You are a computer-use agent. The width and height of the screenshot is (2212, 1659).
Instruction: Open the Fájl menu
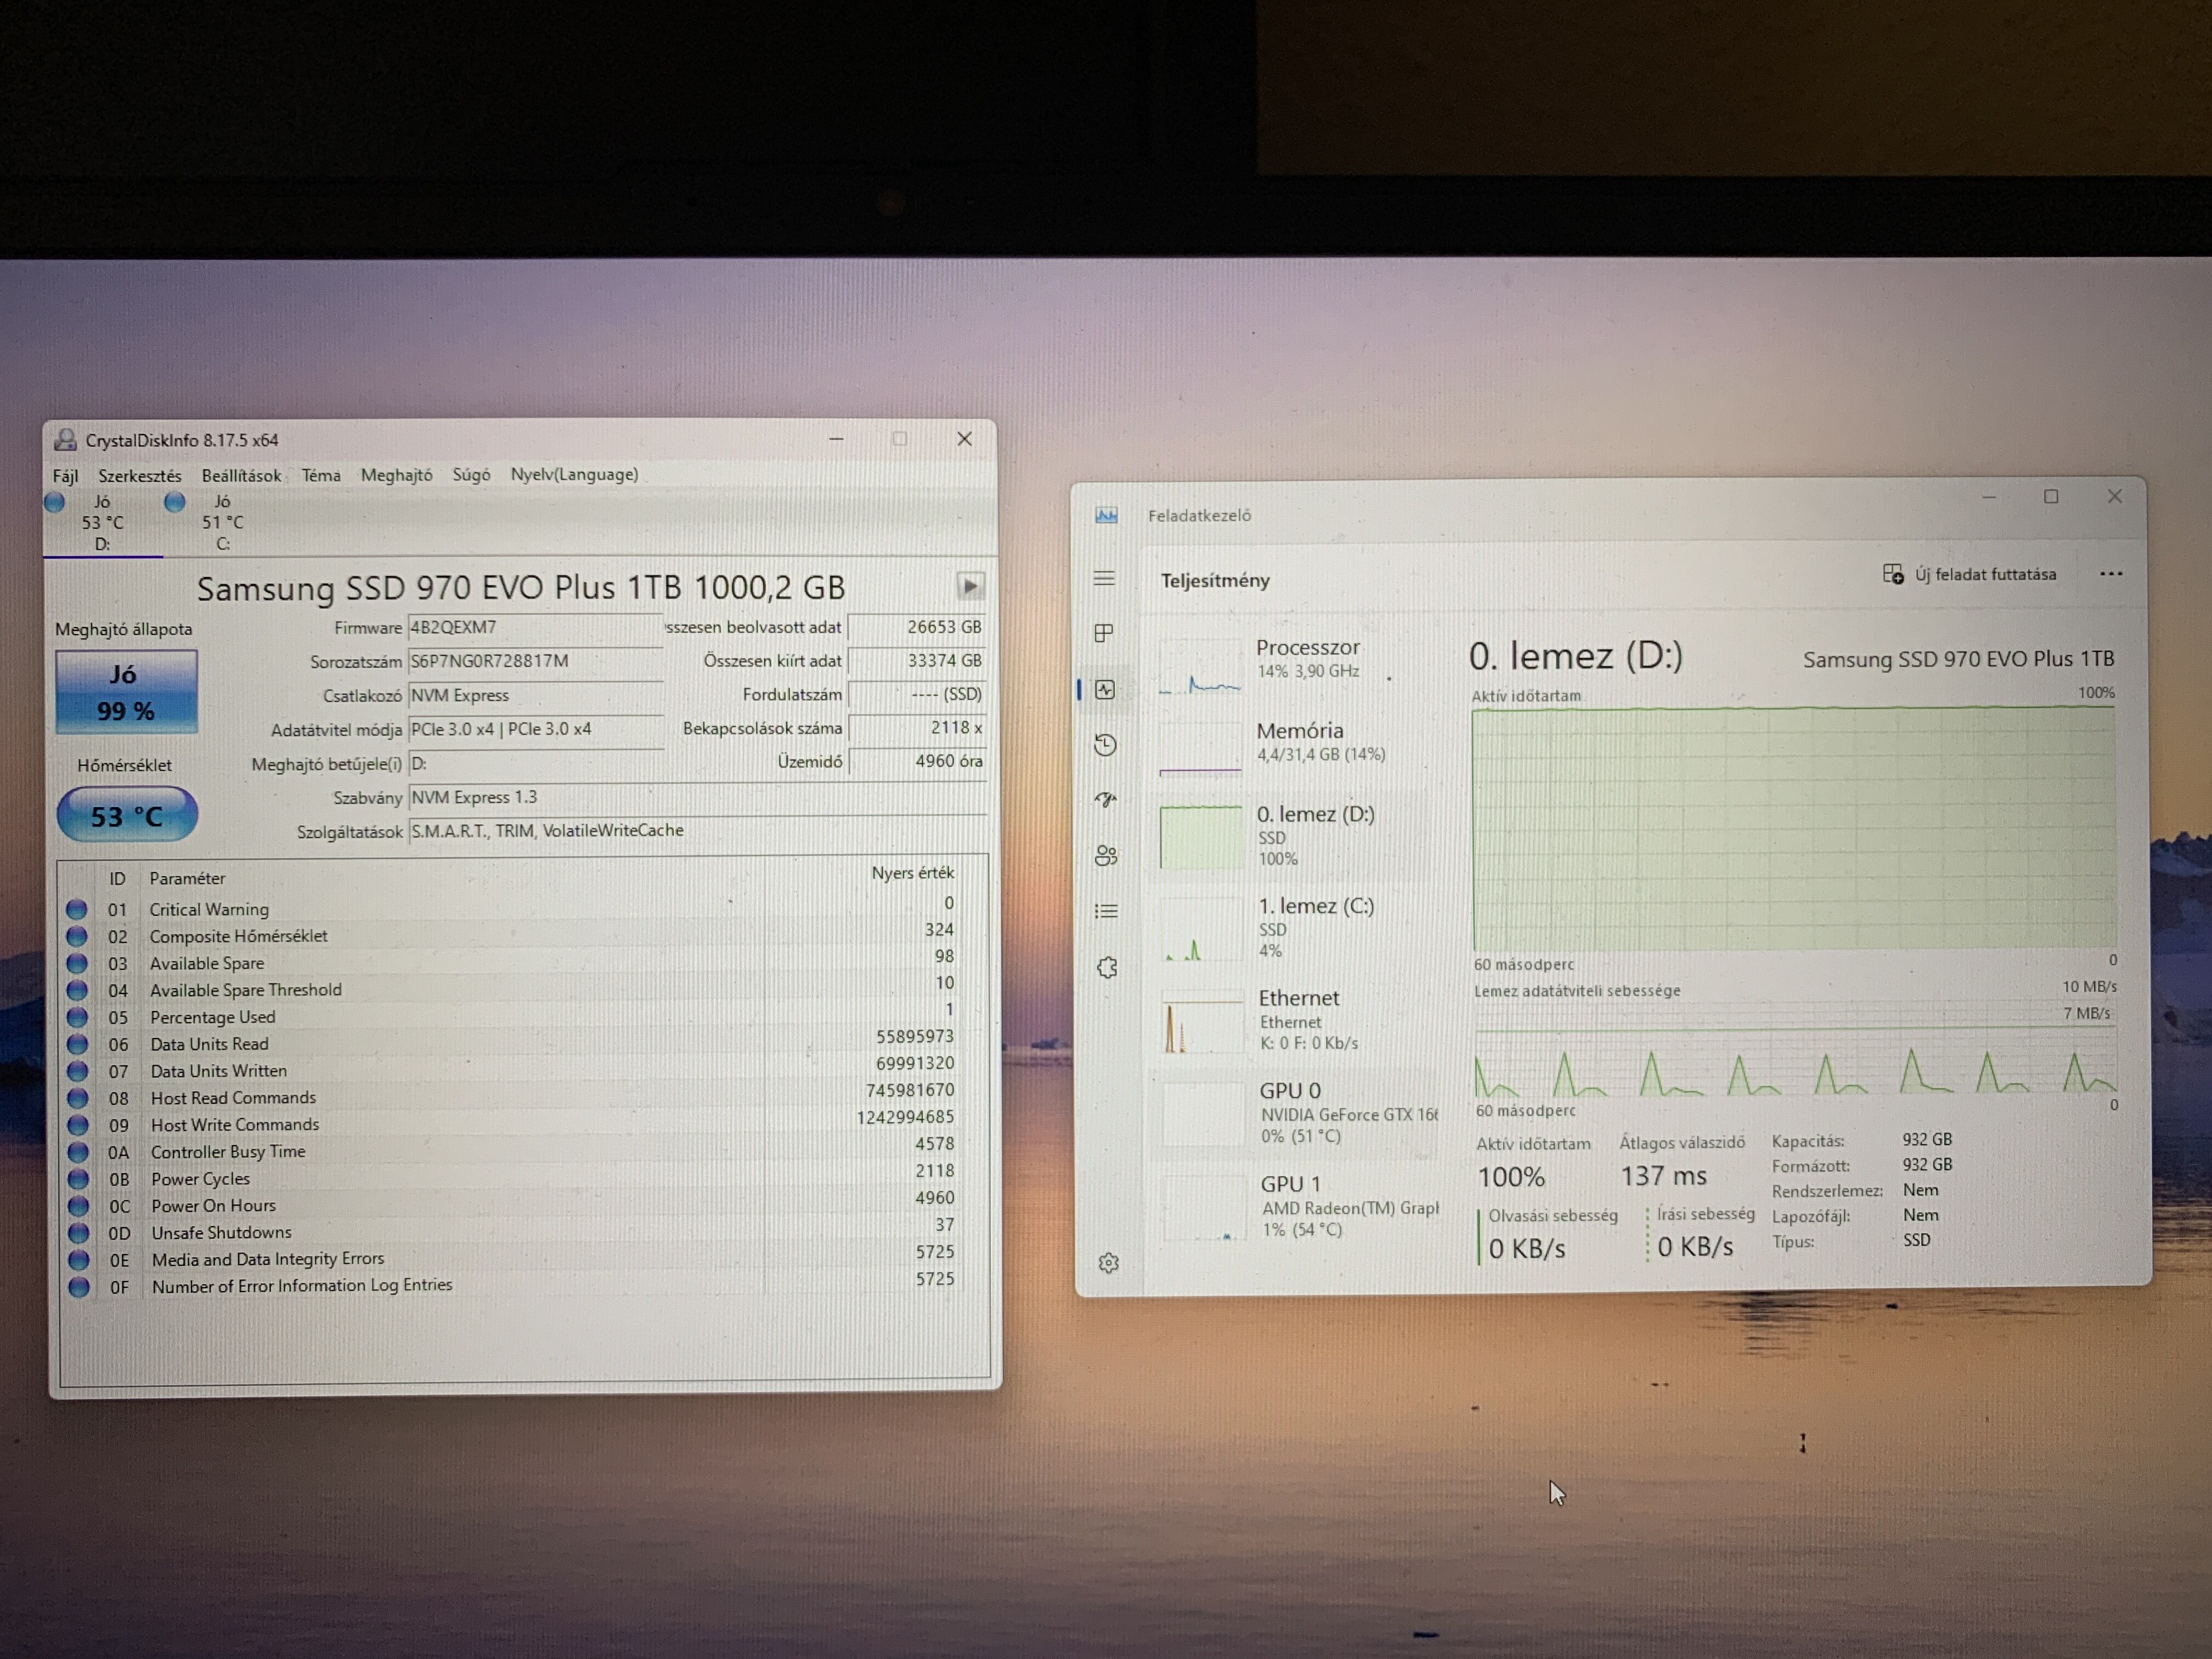point(65,475)
